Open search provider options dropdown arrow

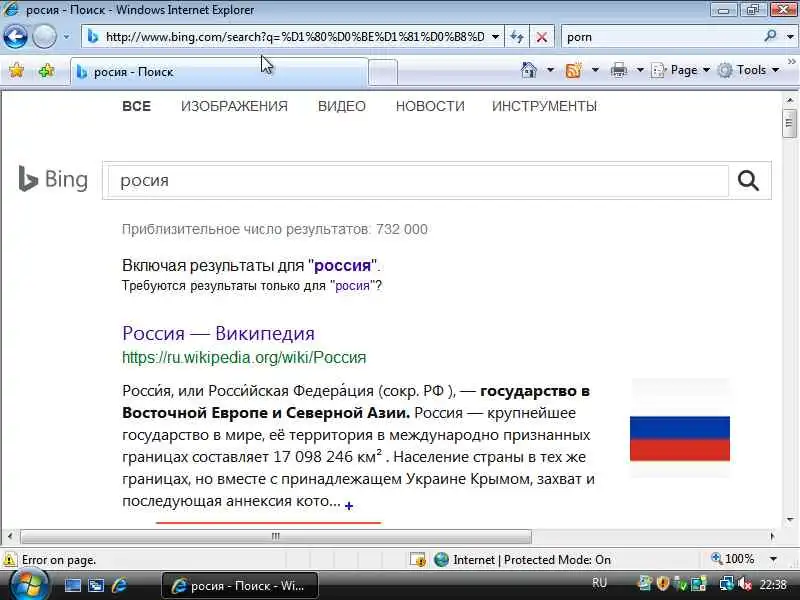(790, 37)
